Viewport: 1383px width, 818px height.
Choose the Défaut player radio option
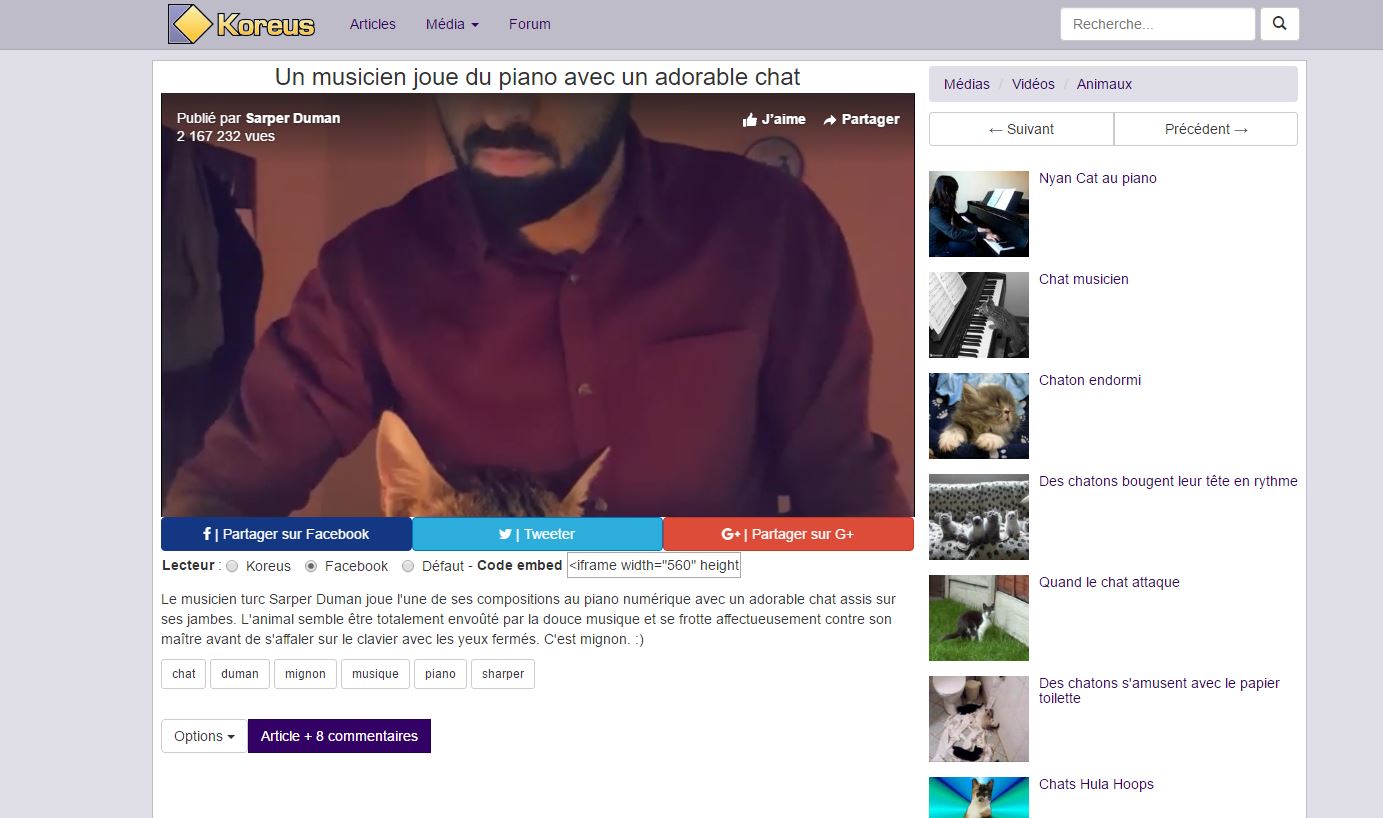[408, 566]
